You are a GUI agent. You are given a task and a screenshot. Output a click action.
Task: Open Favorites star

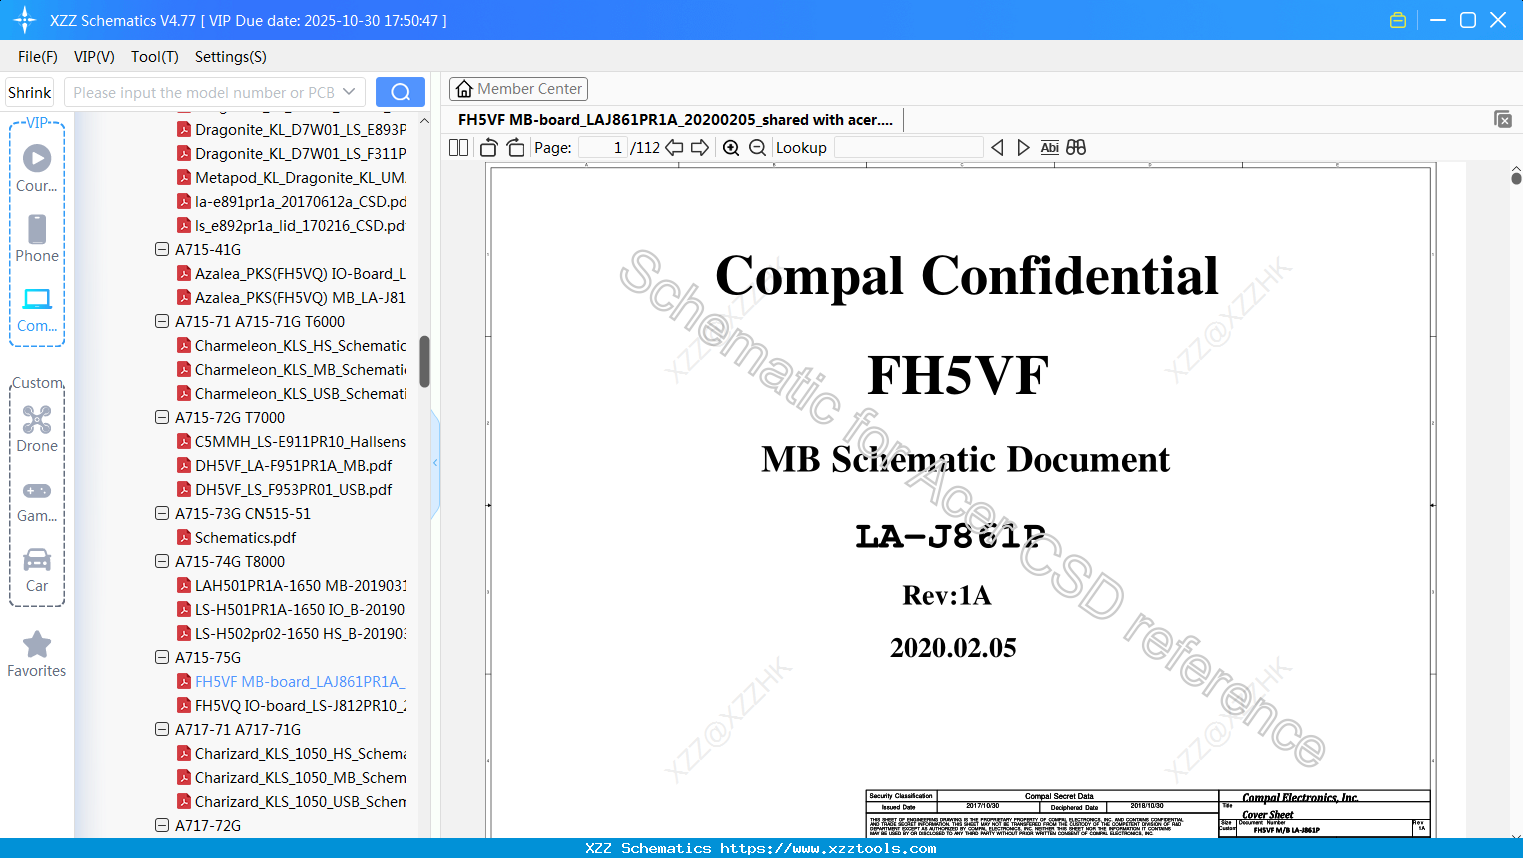pos(37,654)
